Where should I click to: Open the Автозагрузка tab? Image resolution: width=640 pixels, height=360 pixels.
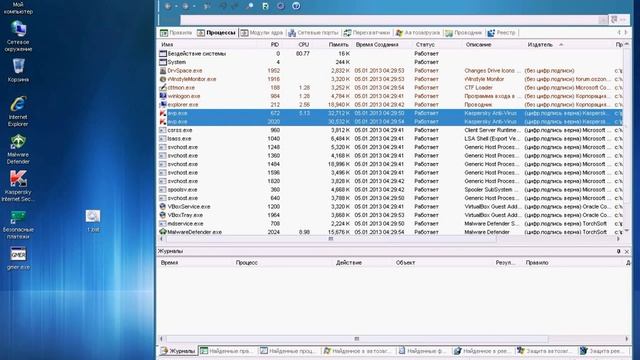pos(418,33)
